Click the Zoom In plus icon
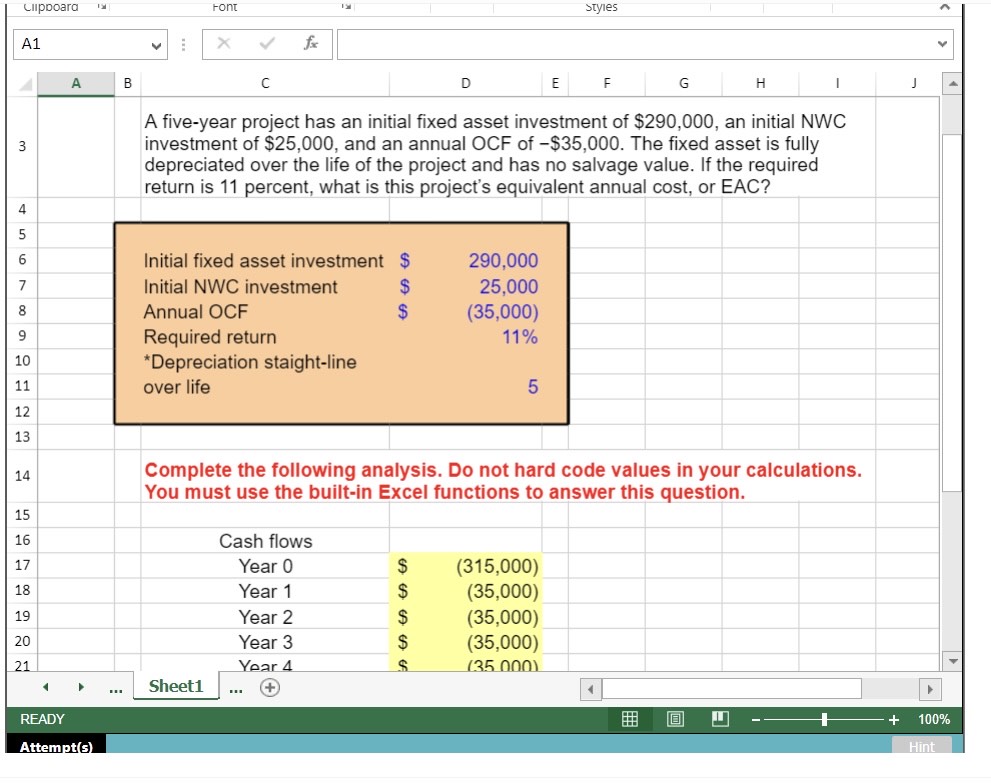 894,719
